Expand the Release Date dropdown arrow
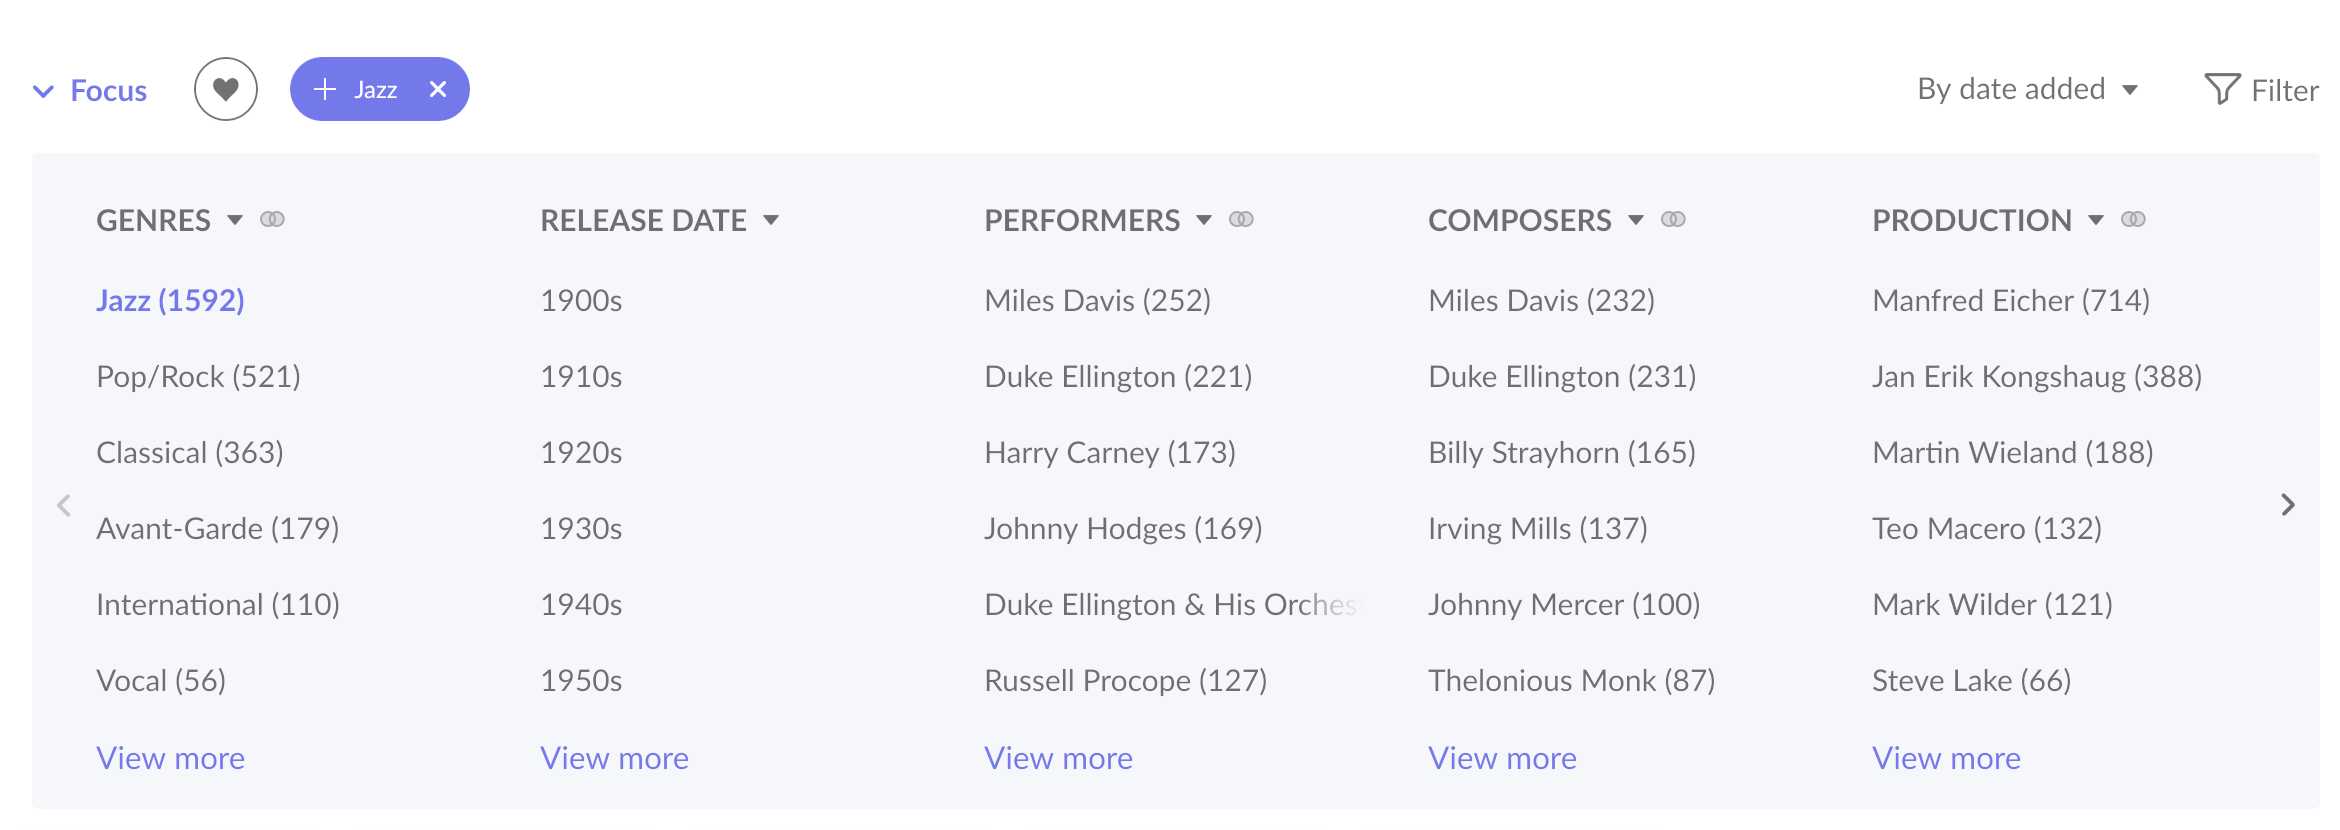The height and width of the screenshot is (830, 2340). [771, 220]
